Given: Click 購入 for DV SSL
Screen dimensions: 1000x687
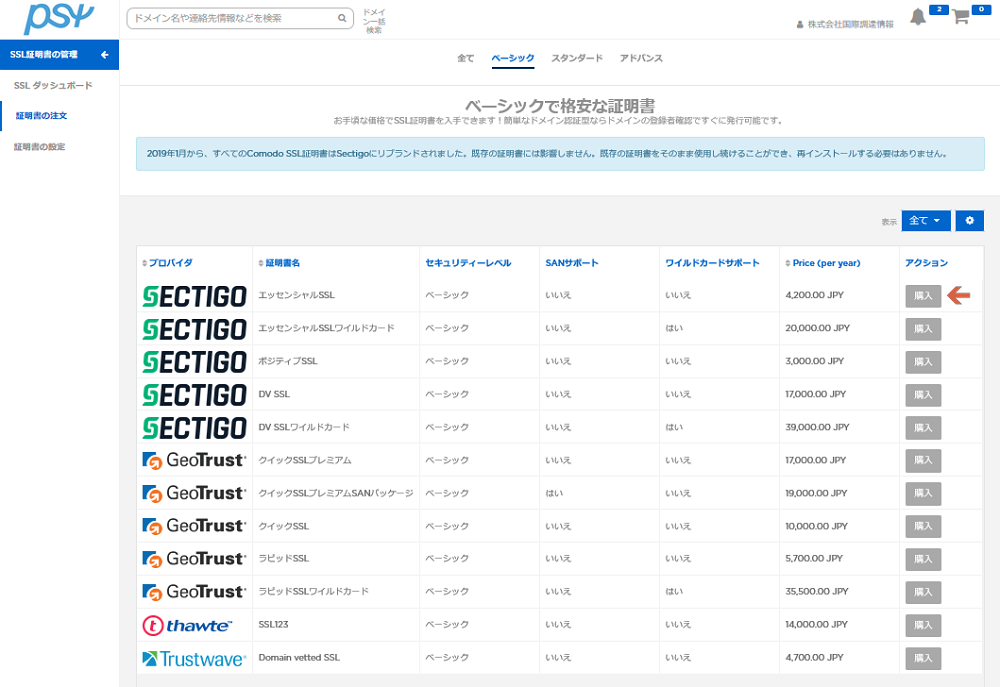Looking at the screenshot, I should 923,395.
